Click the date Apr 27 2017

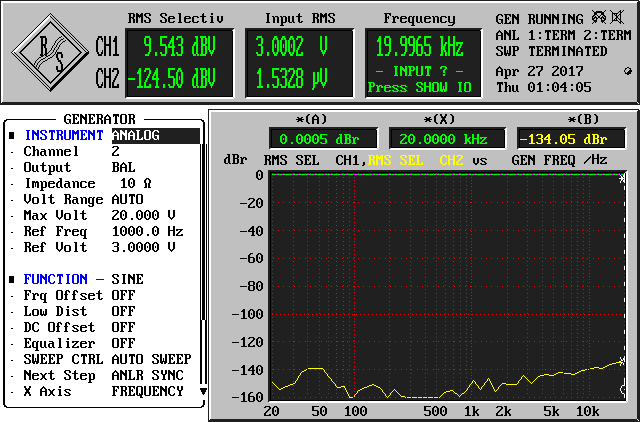(539, 71)
